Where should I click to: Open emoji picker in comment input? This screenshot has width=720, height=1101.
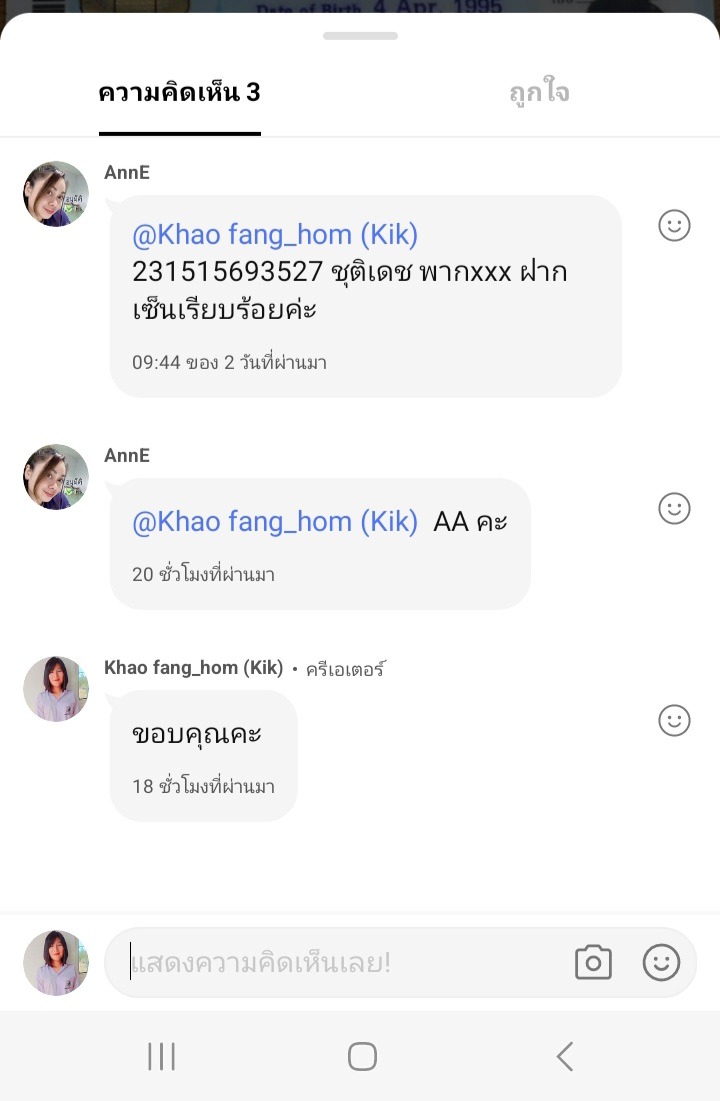tap(661, 962)
